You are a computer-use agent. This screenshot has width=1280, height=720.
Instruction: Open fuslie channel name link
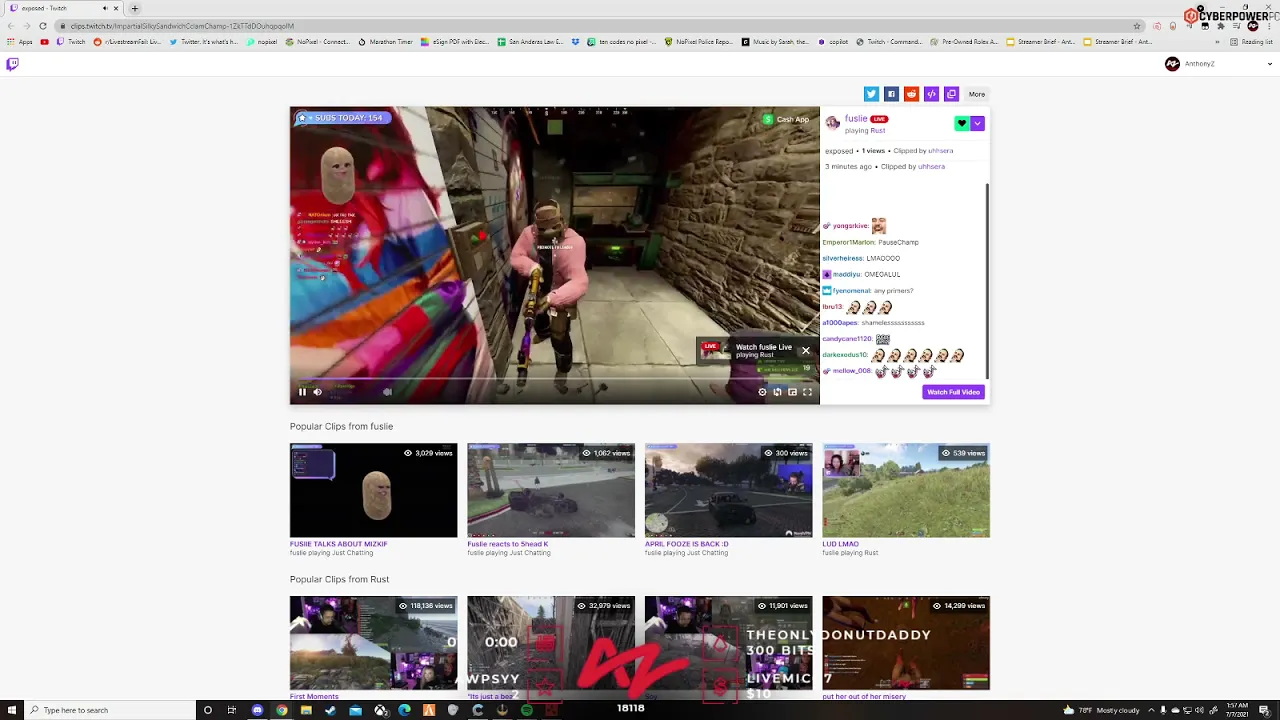[856, 118]
